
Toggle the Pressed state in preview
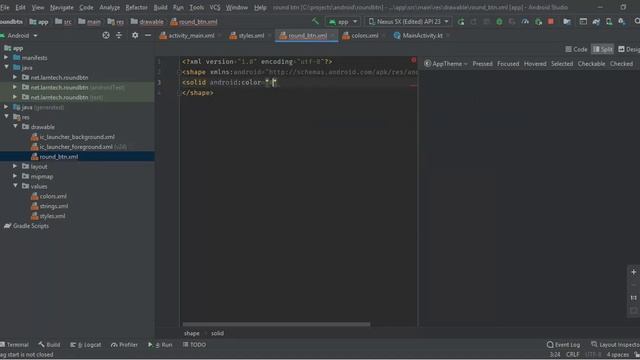click(x=482, y=64)
